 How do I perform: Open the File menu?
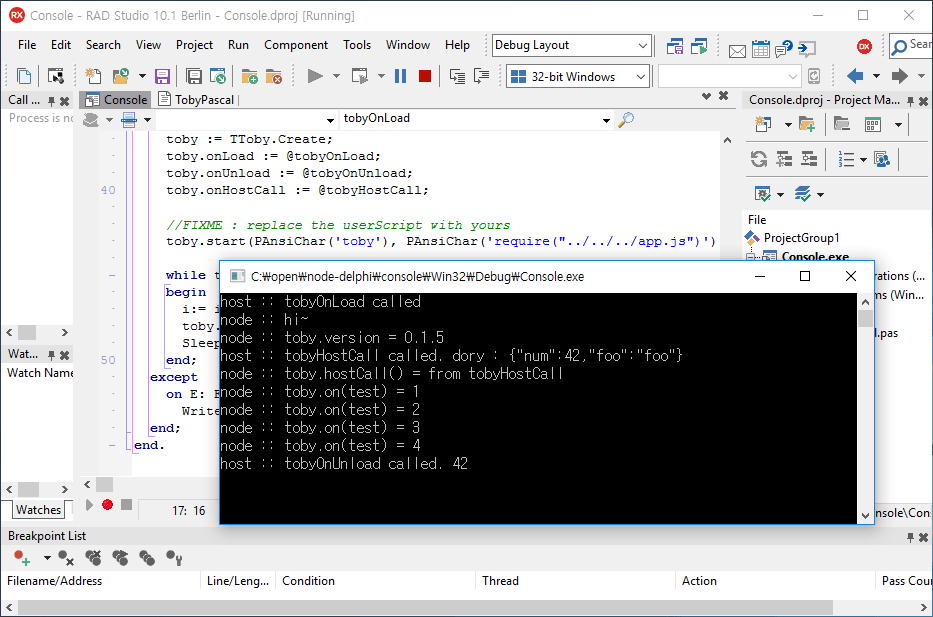pos(27,45)
